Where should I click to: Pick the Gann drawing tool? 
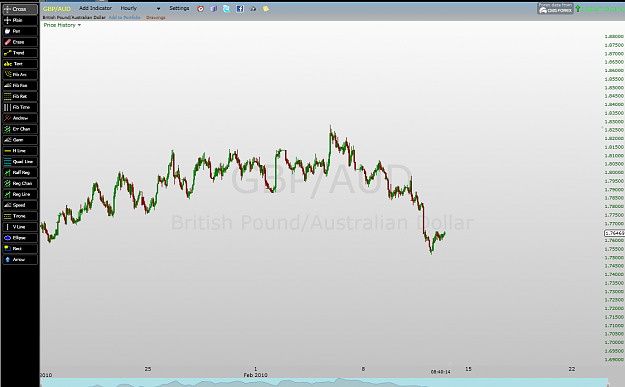pyautogui.click(x=20, y=140)
